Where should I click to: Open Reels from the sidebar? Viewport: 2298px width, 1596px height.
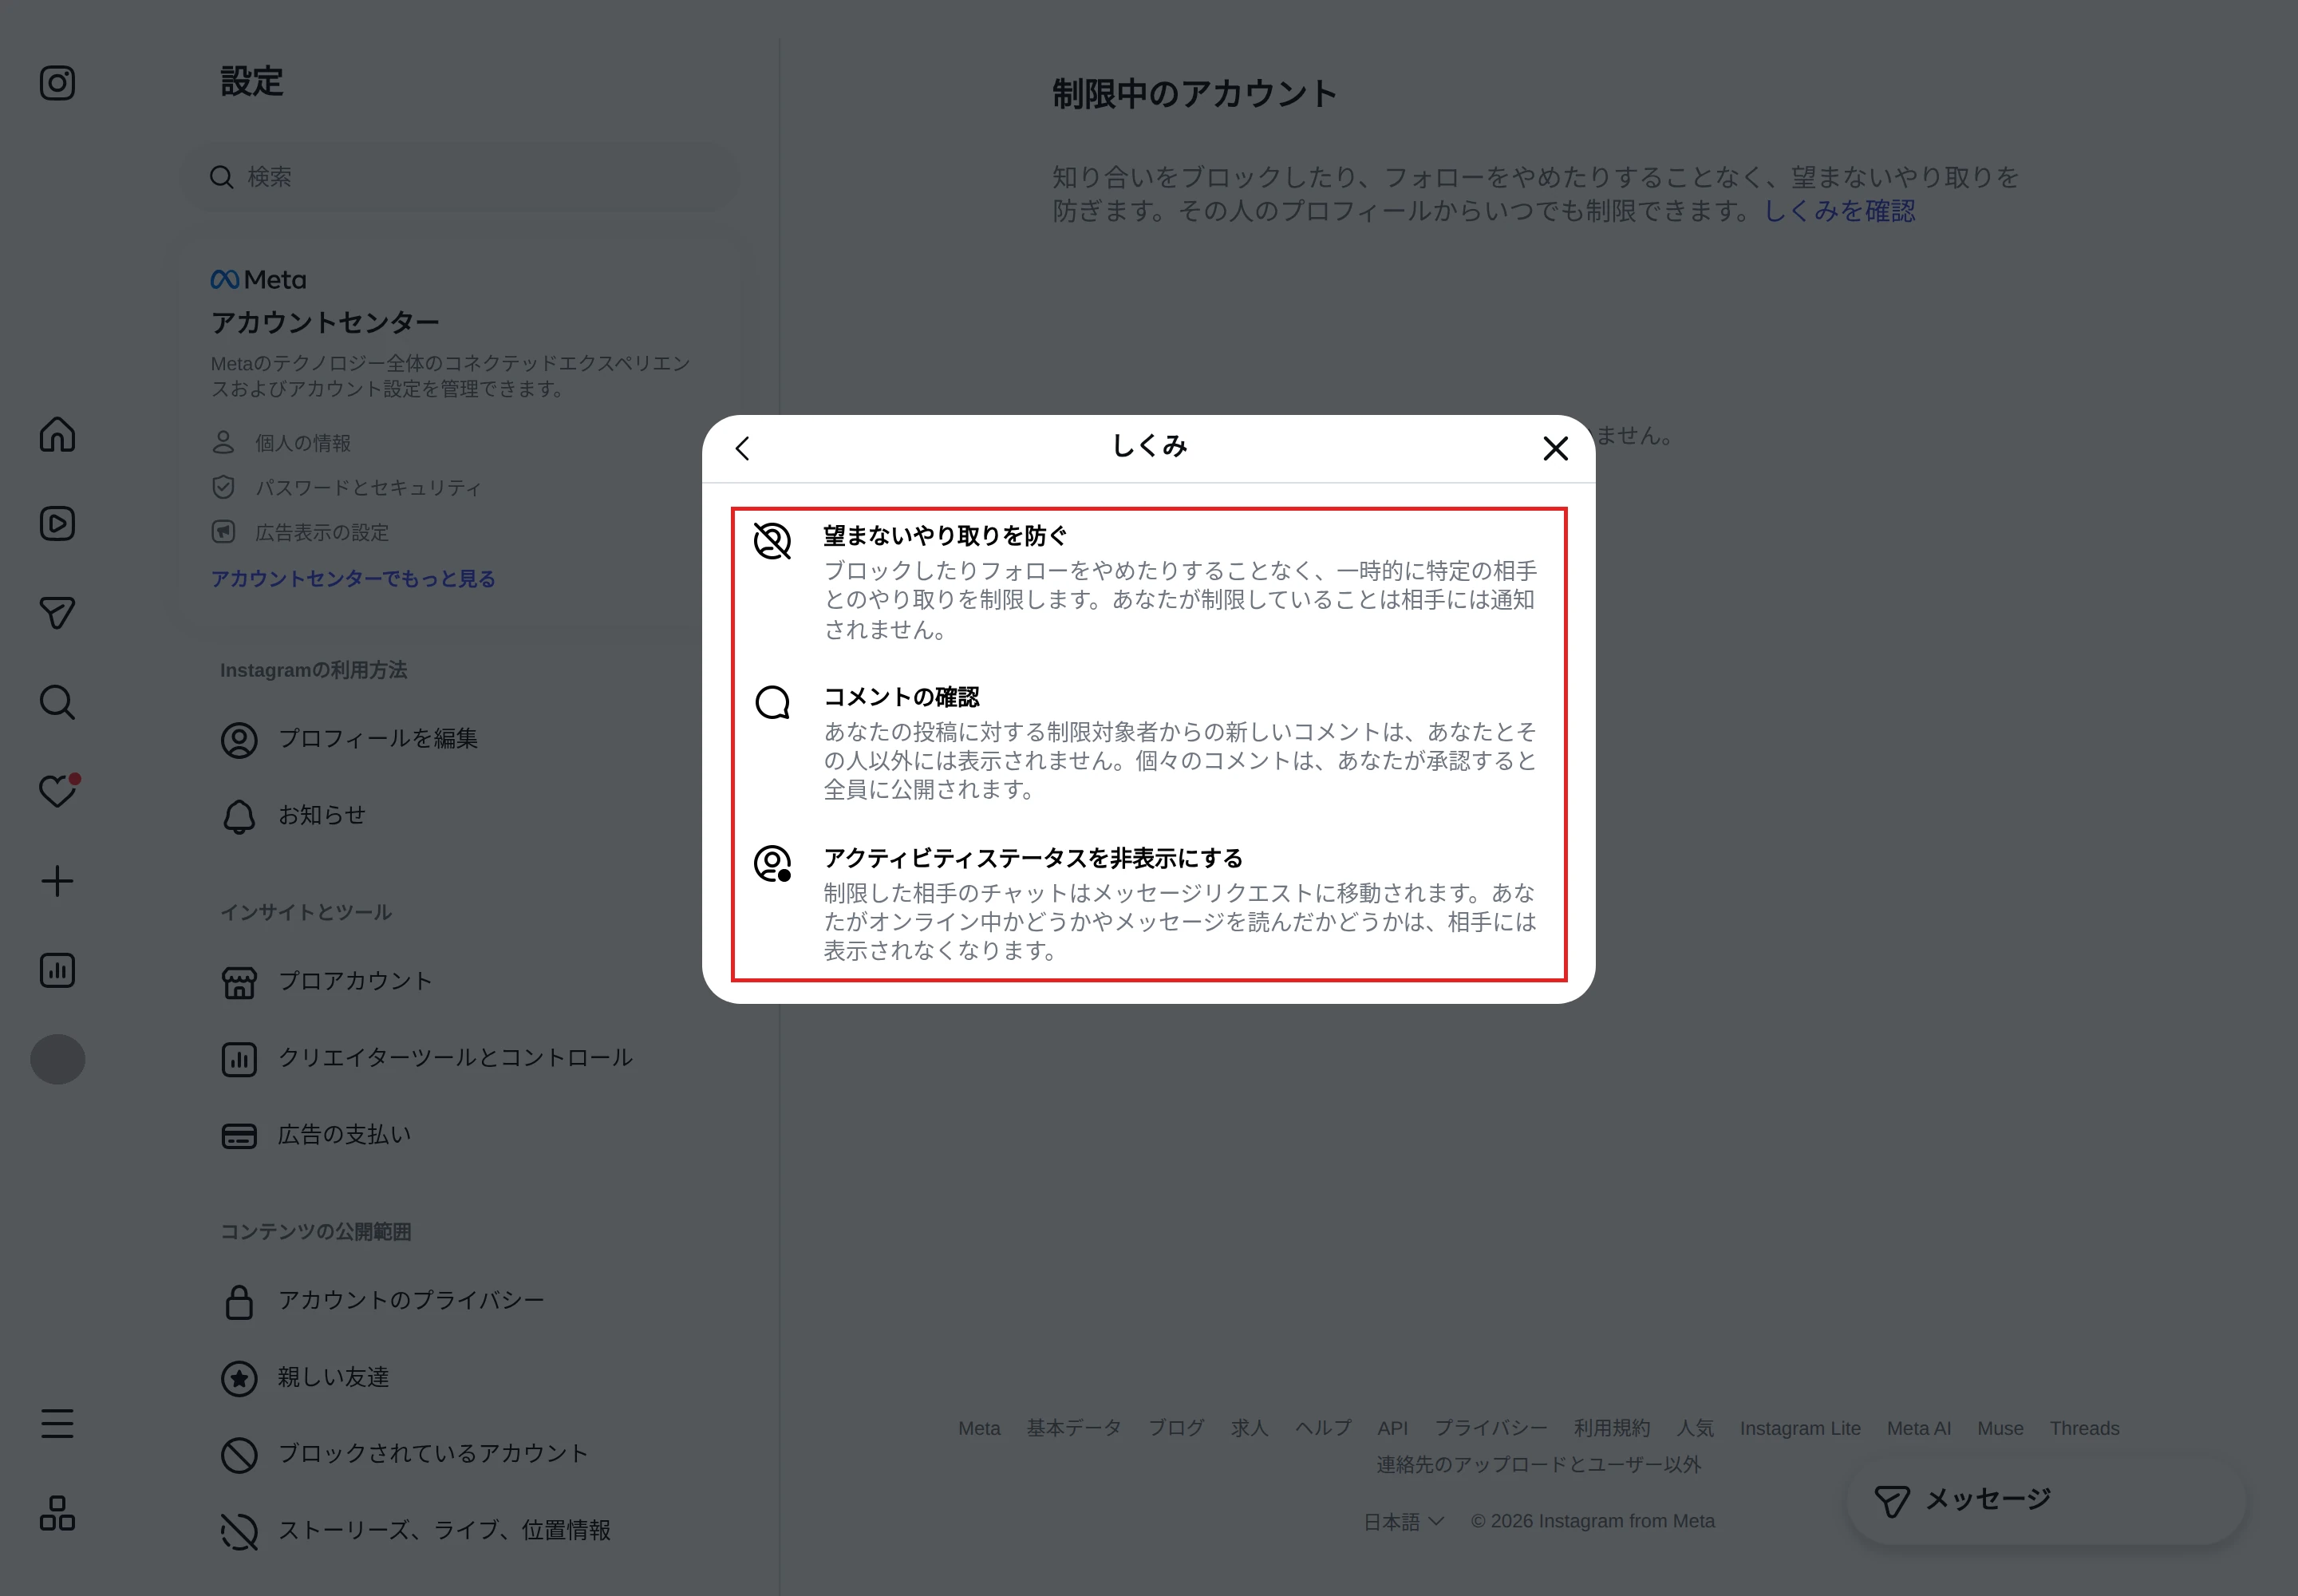tap(57, 523)
